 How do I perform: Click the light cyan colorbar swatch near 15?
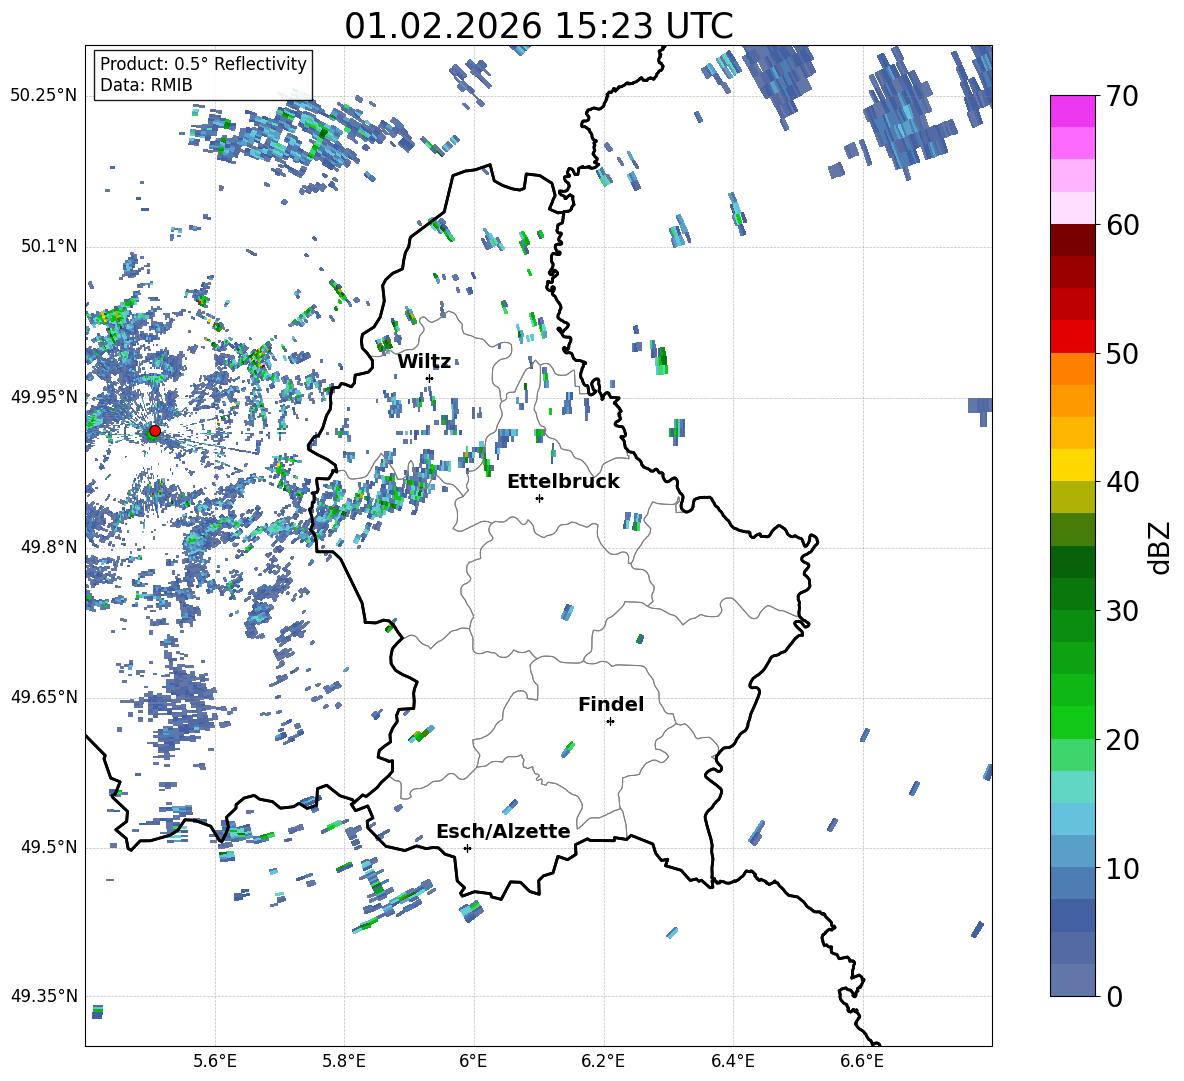(x=1072, y=786)
